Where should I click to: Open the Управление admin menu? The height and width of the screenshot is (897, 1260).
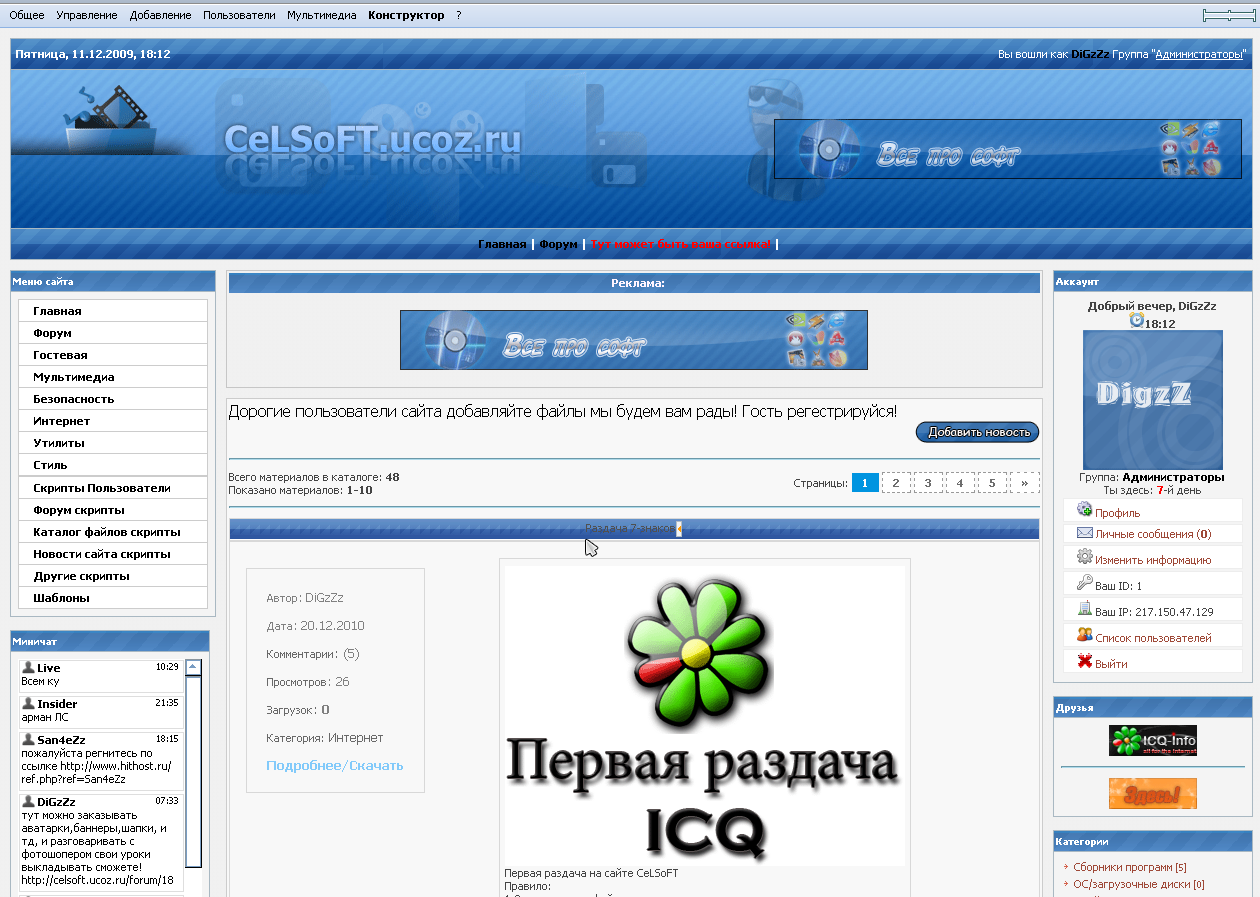[87, 15]
